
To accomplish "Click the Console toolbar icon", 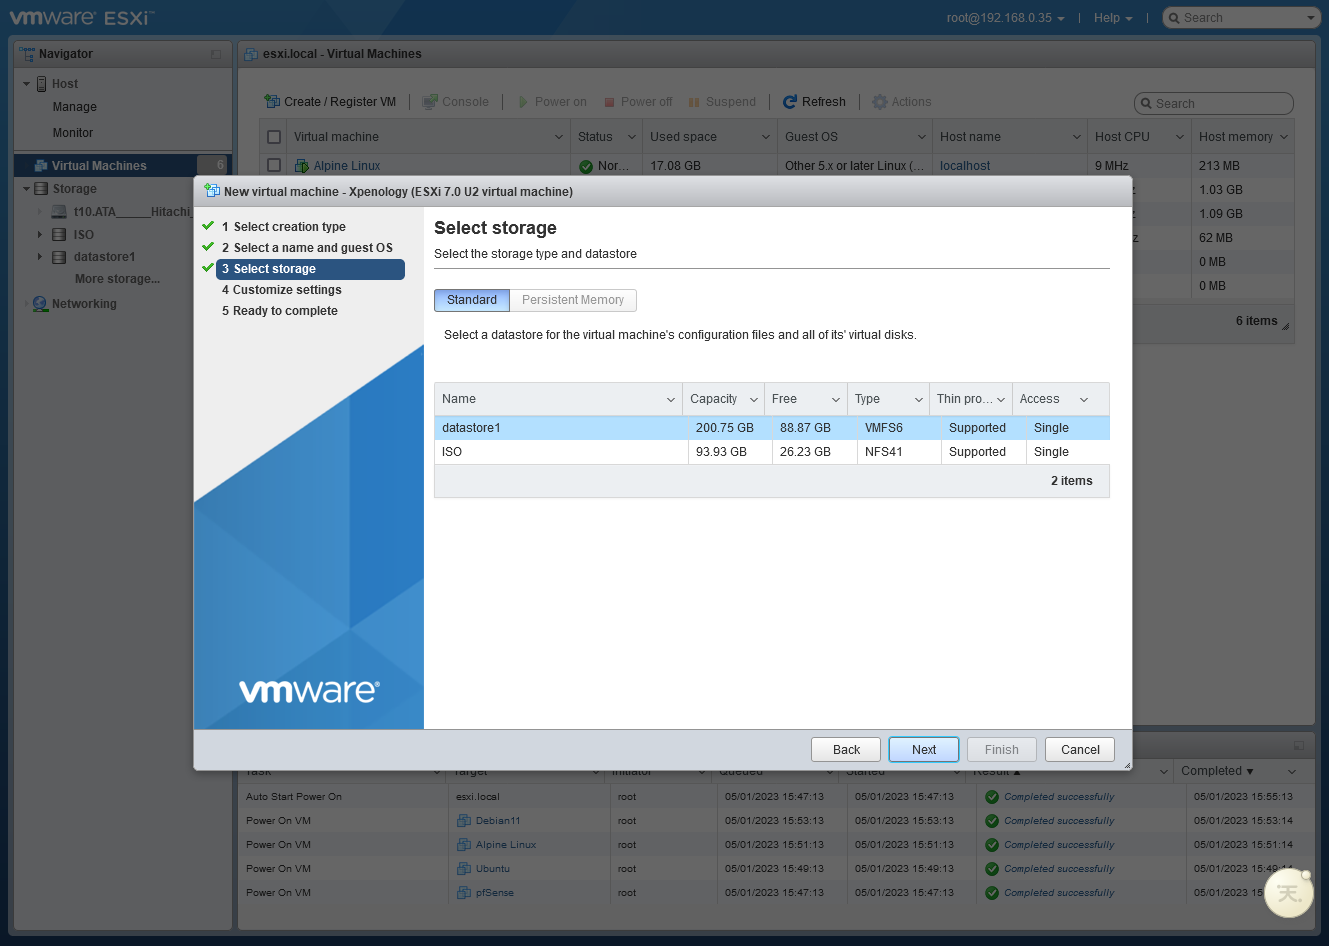I will pos(430,102).
